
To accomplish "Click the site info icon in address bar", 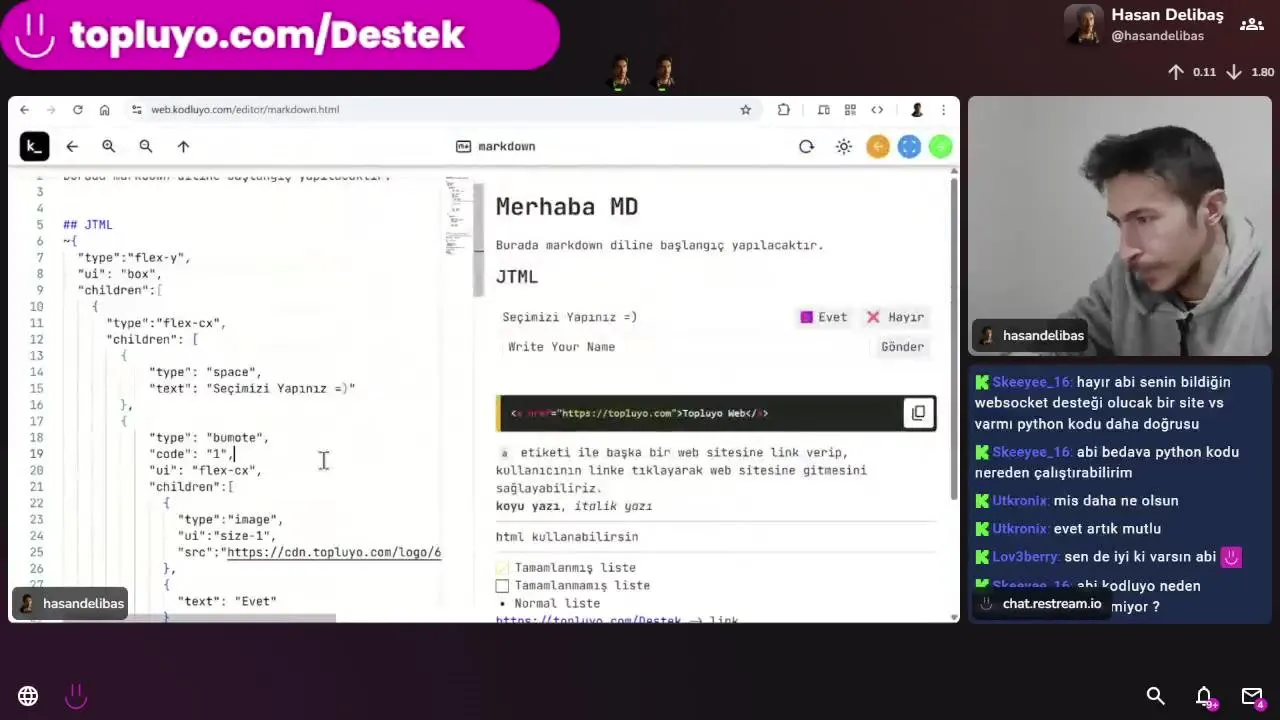I will point(136,110).
